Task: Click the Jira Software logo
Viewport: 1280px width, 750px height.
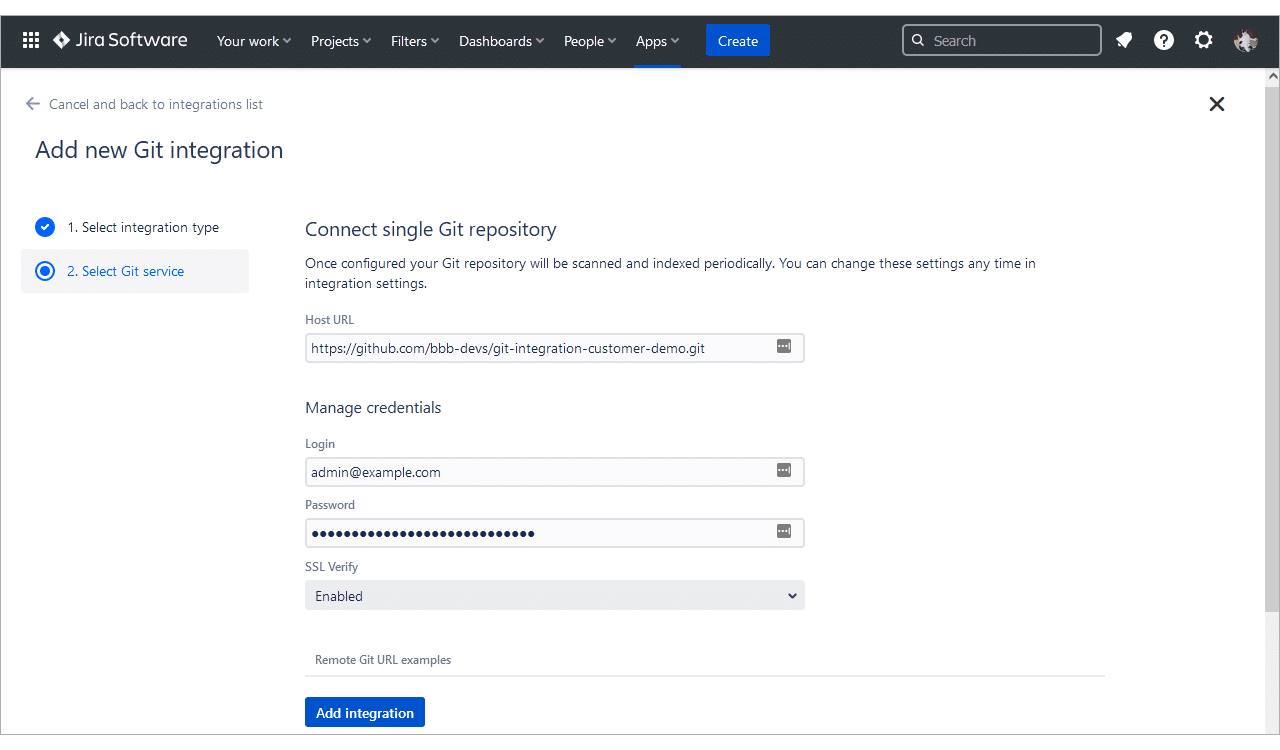Action: coord(120,41)
